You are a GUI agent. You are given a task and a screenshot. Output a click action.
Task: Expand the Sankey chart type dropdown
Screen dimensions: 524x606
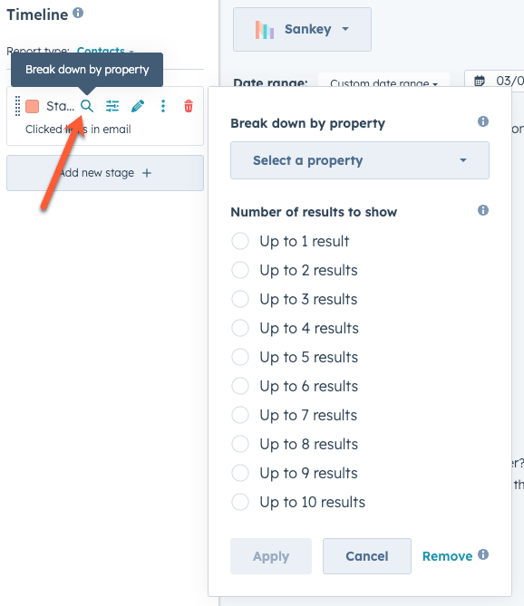point(302,29)
